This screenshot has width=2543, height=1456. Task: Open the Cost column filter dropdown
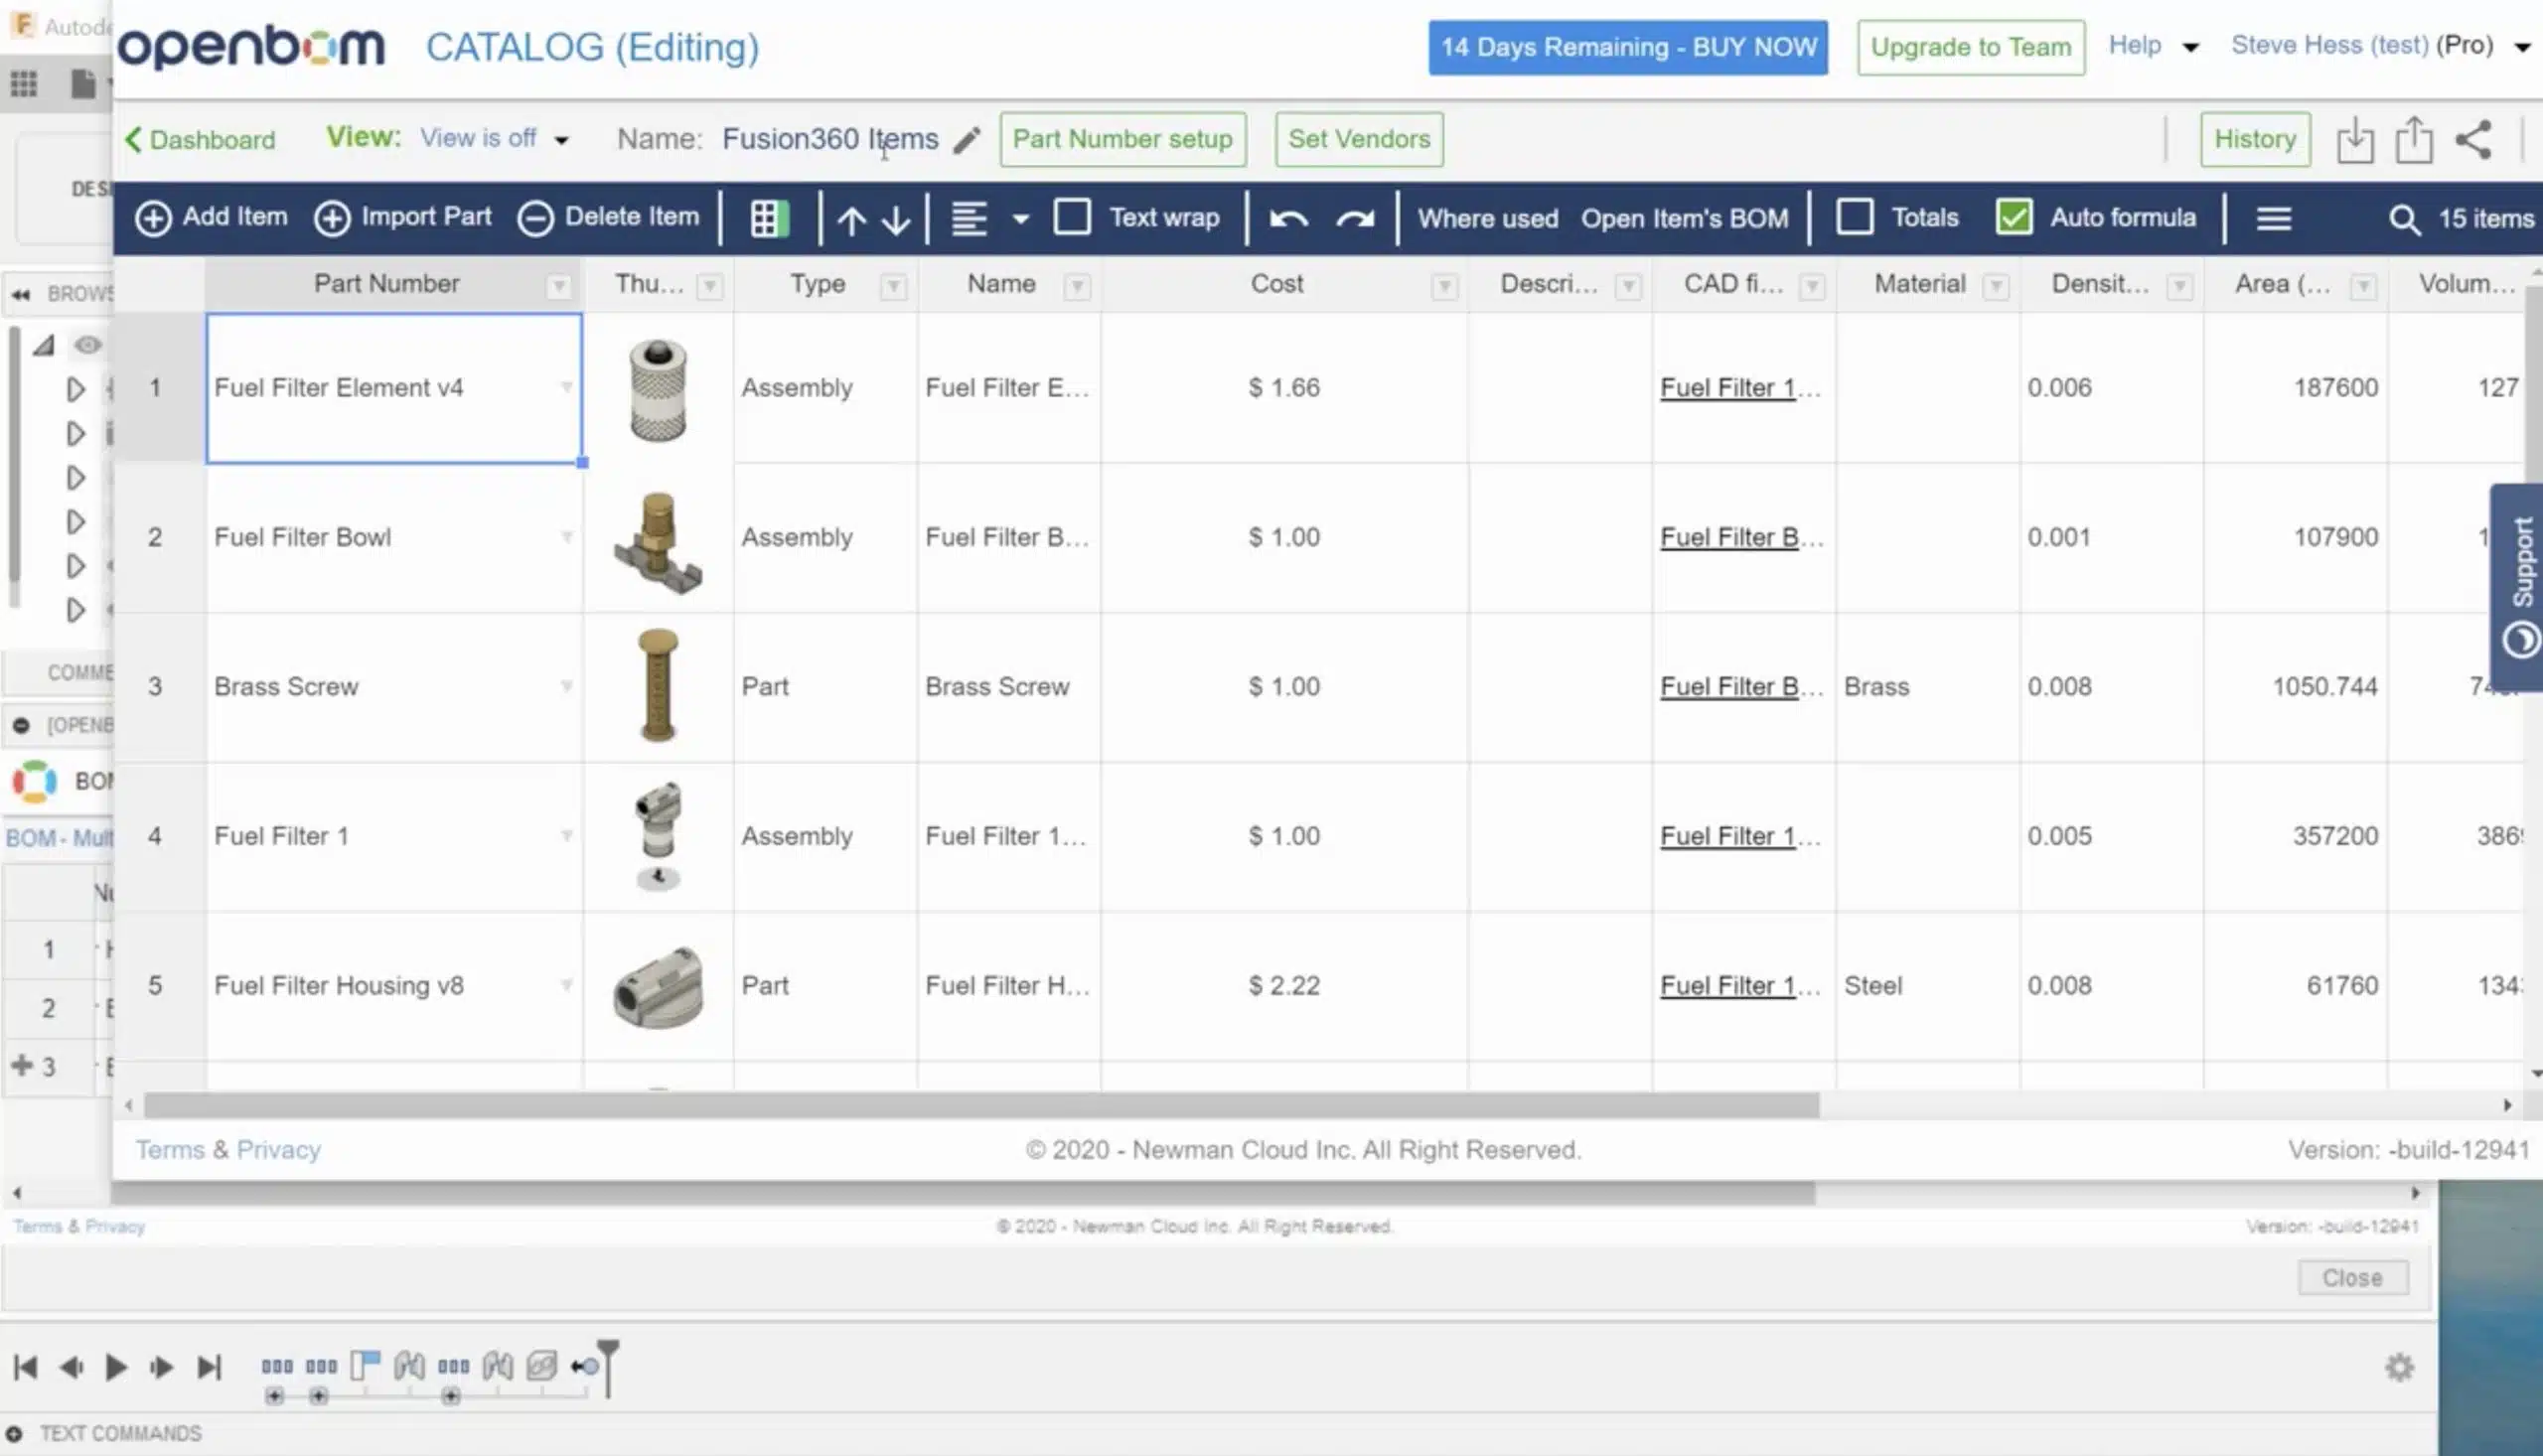tap(1444, 287)
